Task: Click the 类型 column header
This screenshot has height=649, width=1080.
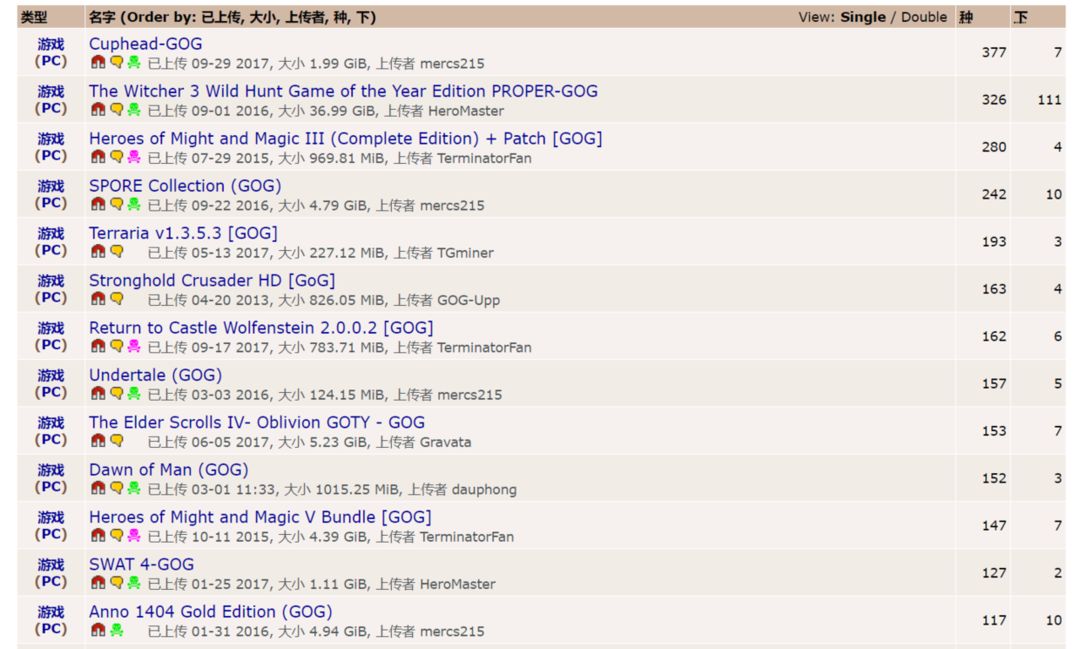Action: 34,17
